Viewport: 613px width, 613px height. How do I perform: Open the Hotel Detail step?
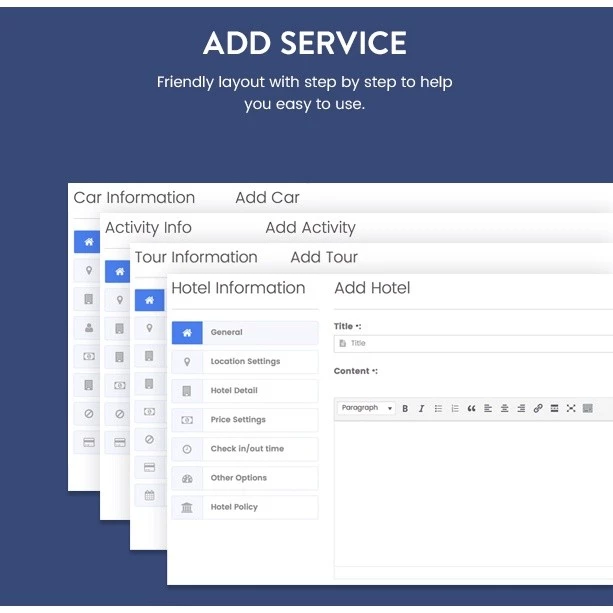245,391
